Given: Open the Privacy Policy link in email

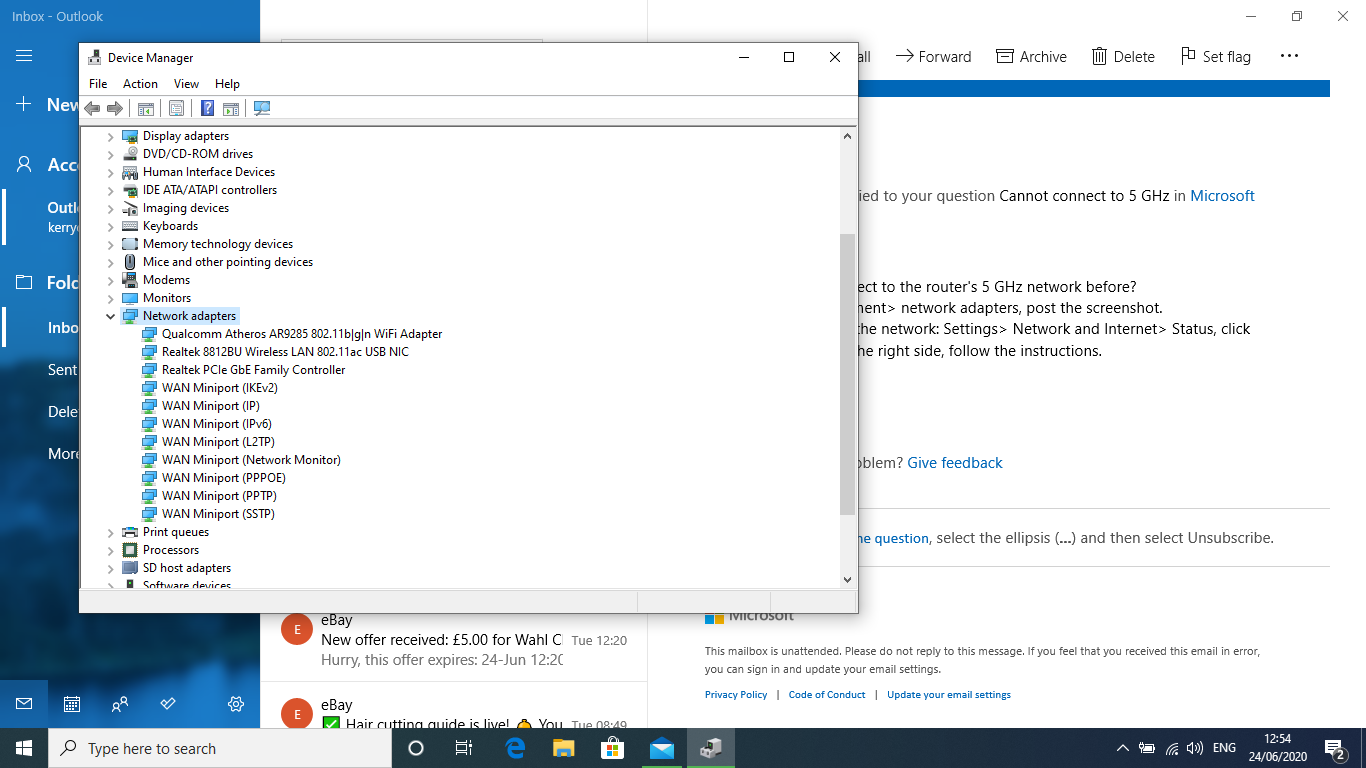Looking at the screenshot, I should [x=736, y=695].
